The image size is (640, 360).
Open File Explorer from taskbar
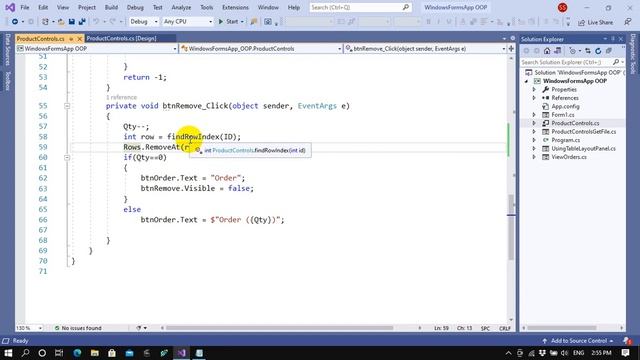coord(95,353)
